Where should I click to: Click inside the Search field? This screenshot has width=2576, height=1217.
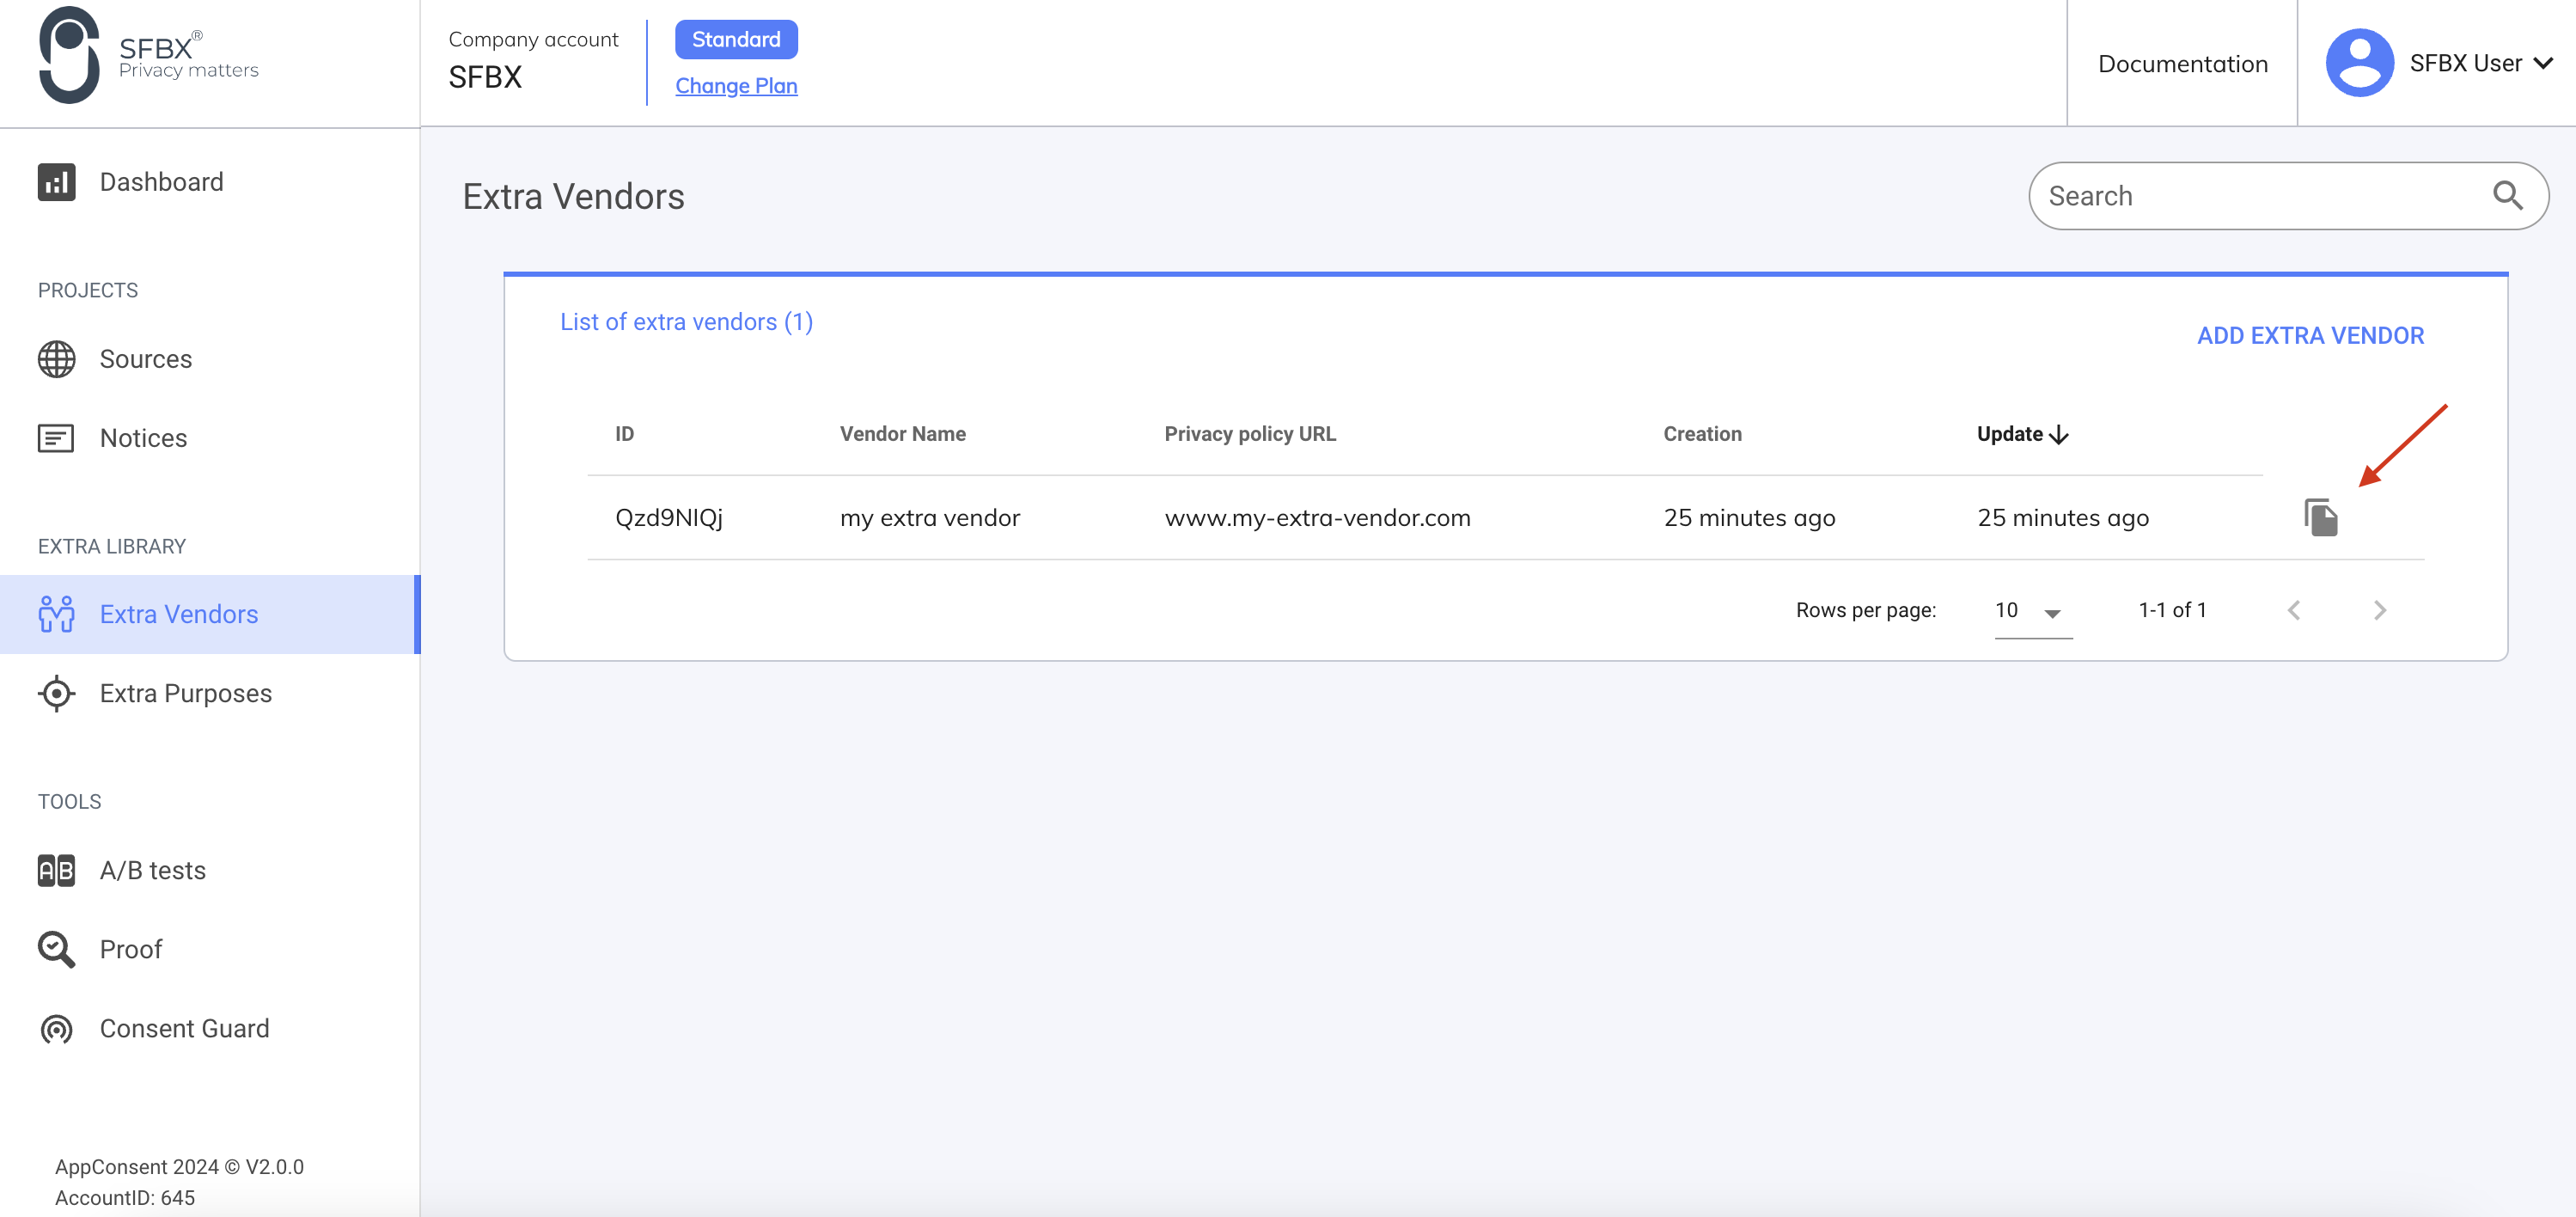(2200, 195)
